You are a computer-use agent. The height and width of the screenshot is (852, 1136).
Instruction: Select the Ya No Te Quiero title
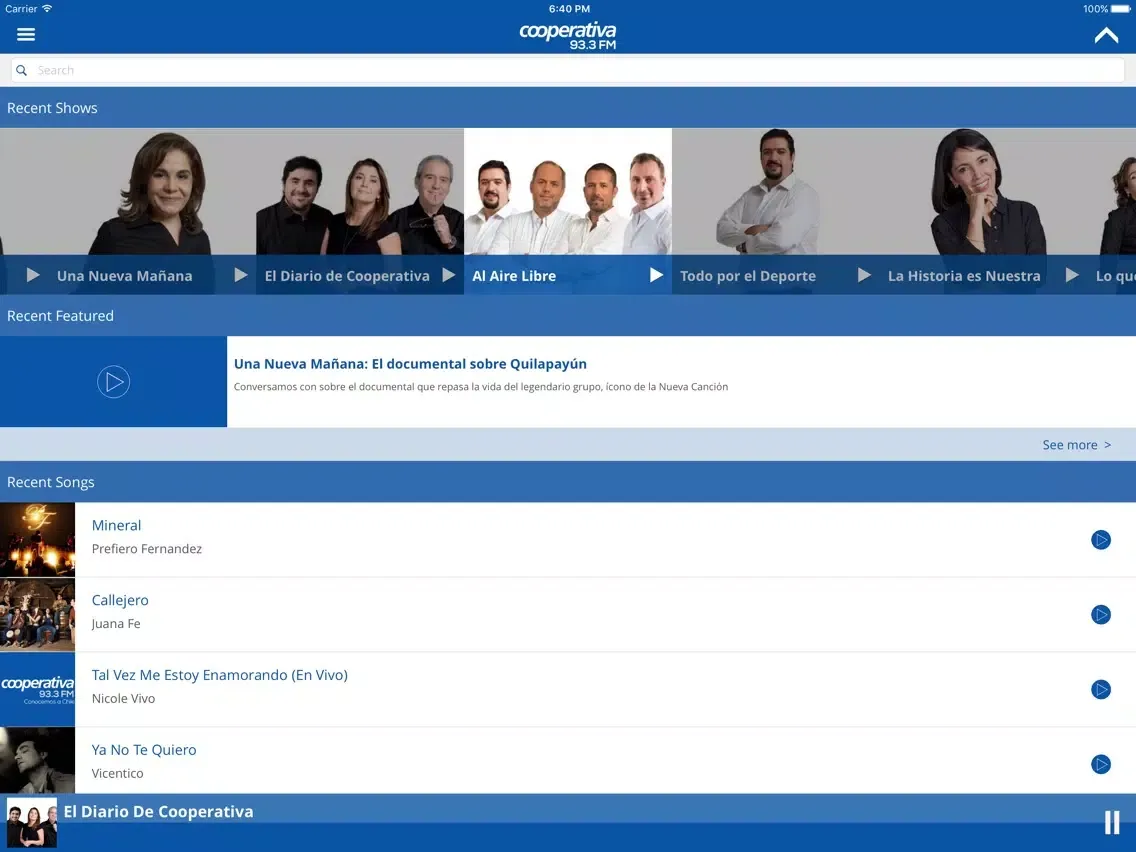point(143,750)
